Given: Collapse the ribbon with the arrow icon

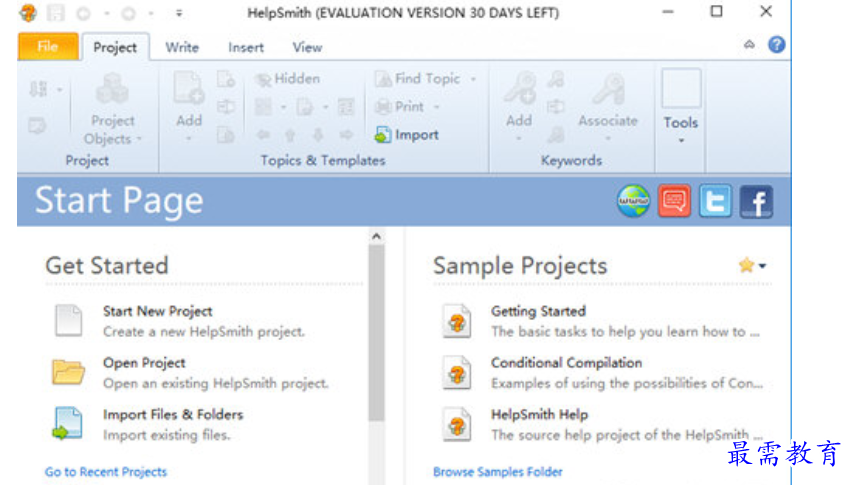Looking at the screenshot, I should [x=749, y=44].
